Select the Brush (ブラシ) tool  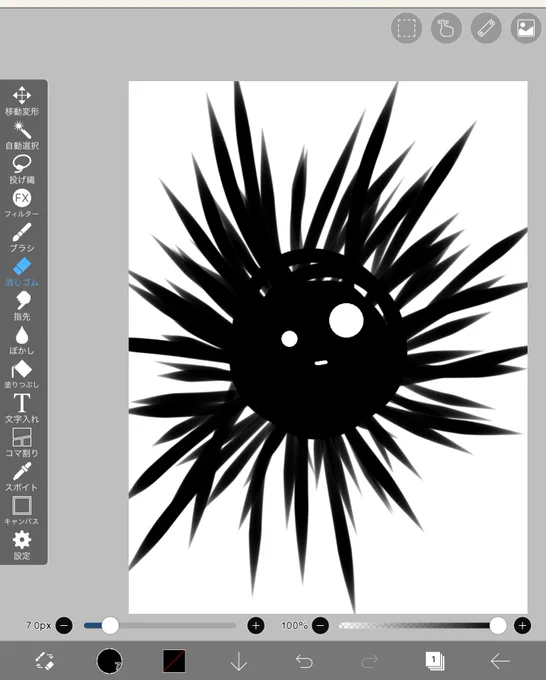pyautogui.click(x=22, y=238)
